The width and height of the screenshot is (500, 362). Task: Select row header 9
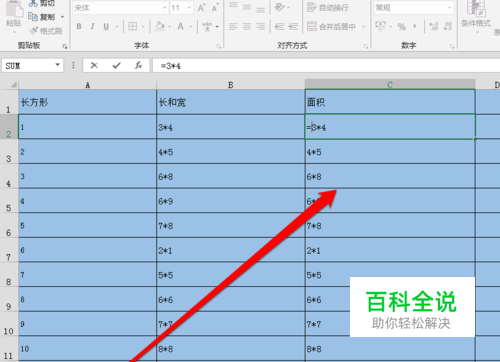(9, 299)
